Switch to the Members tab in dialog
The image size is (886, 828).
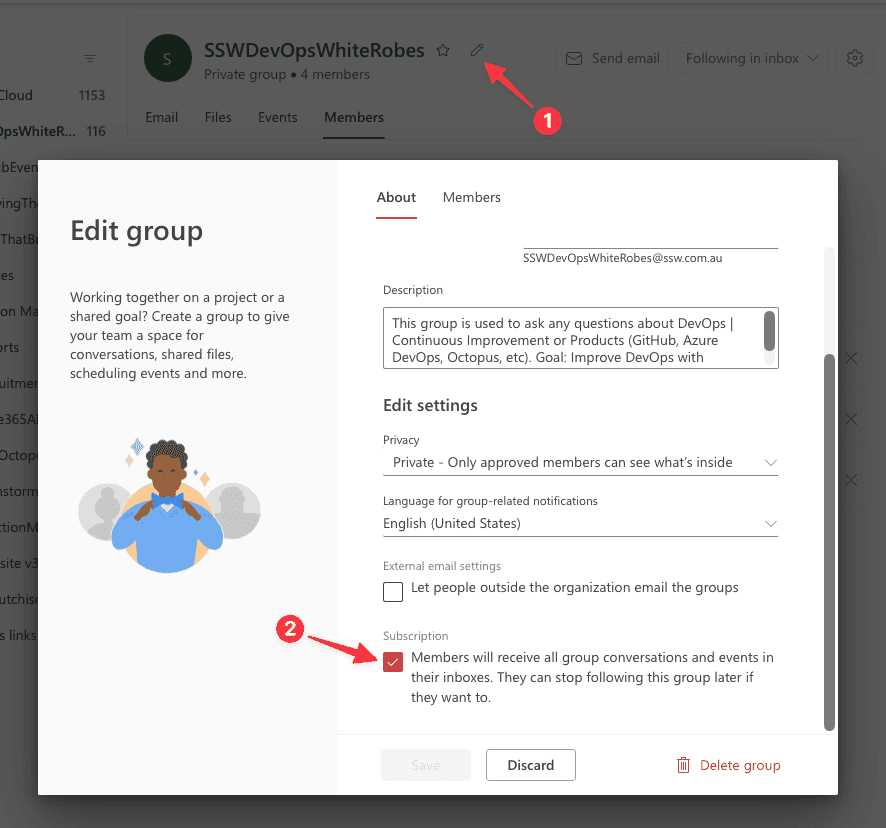472,197
